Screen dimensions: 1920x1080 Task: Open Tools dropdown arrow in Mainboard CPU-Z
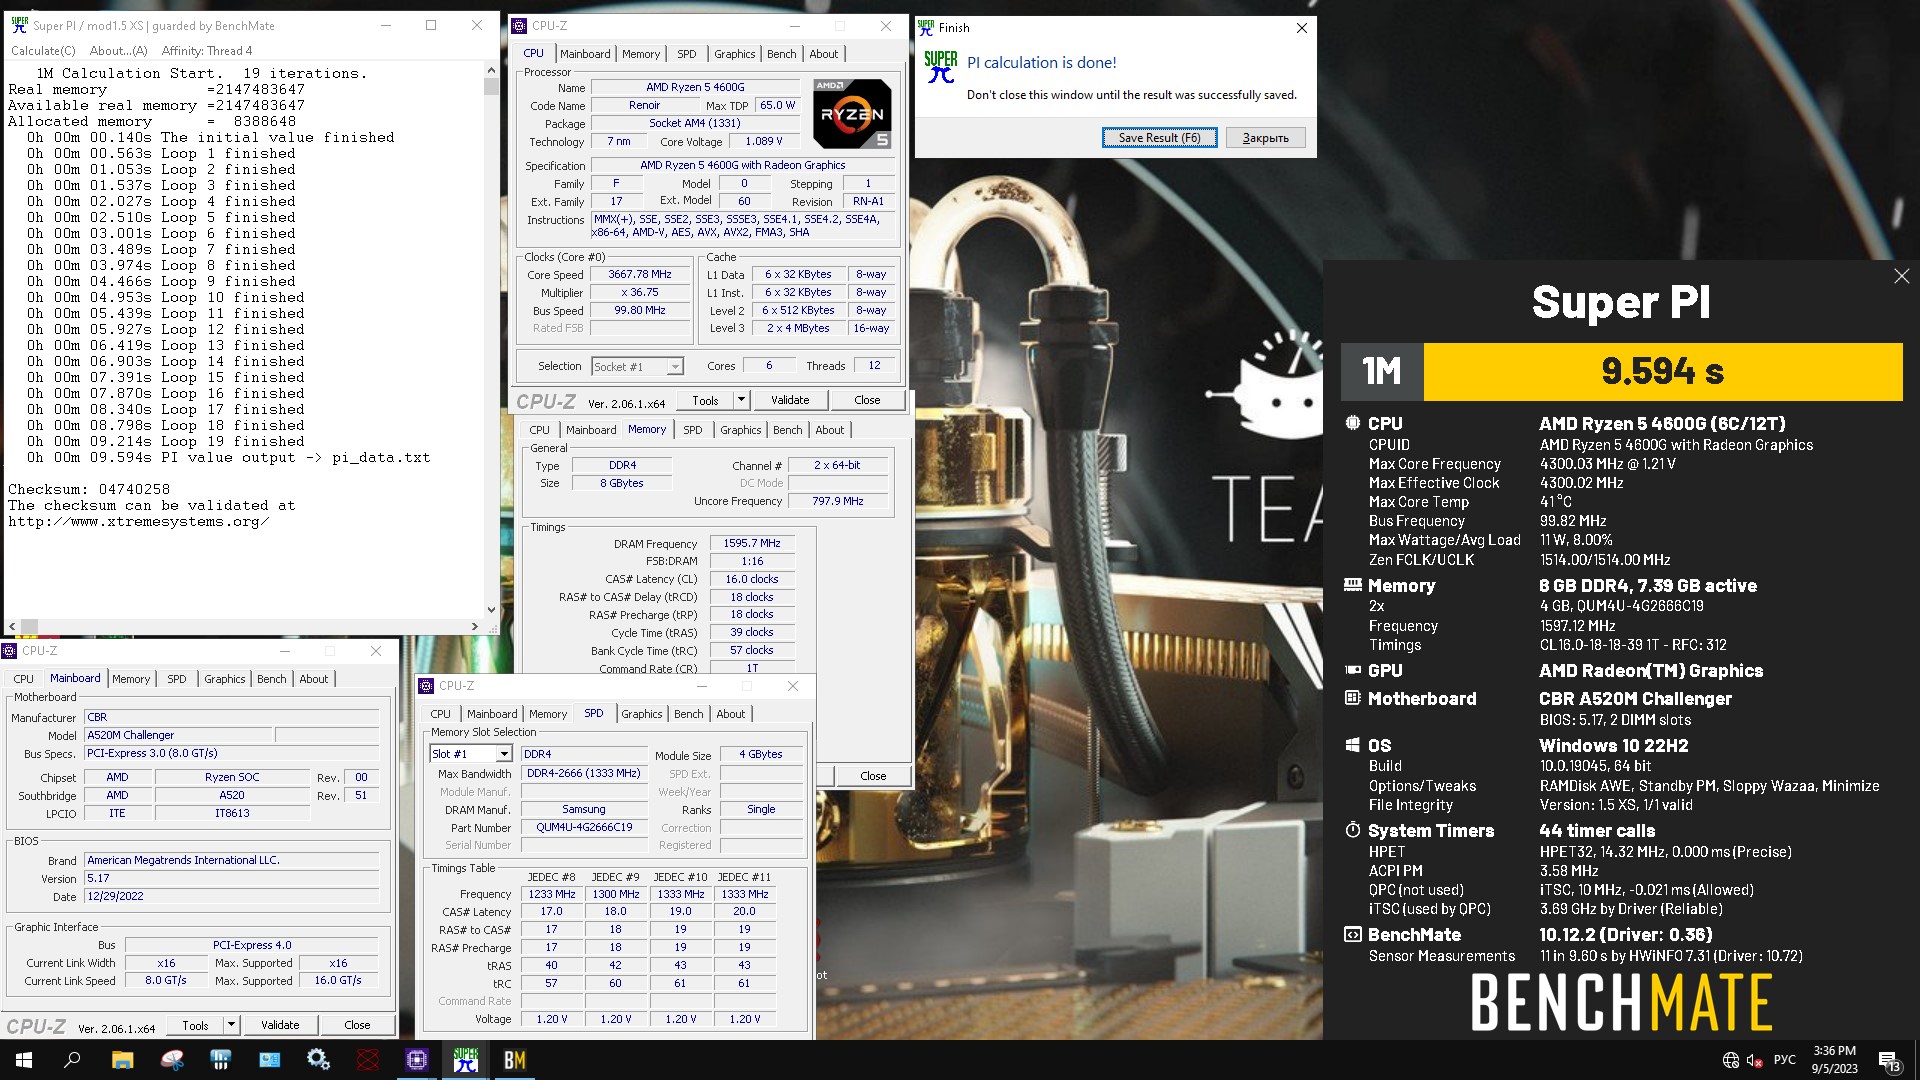(231, 1025)
